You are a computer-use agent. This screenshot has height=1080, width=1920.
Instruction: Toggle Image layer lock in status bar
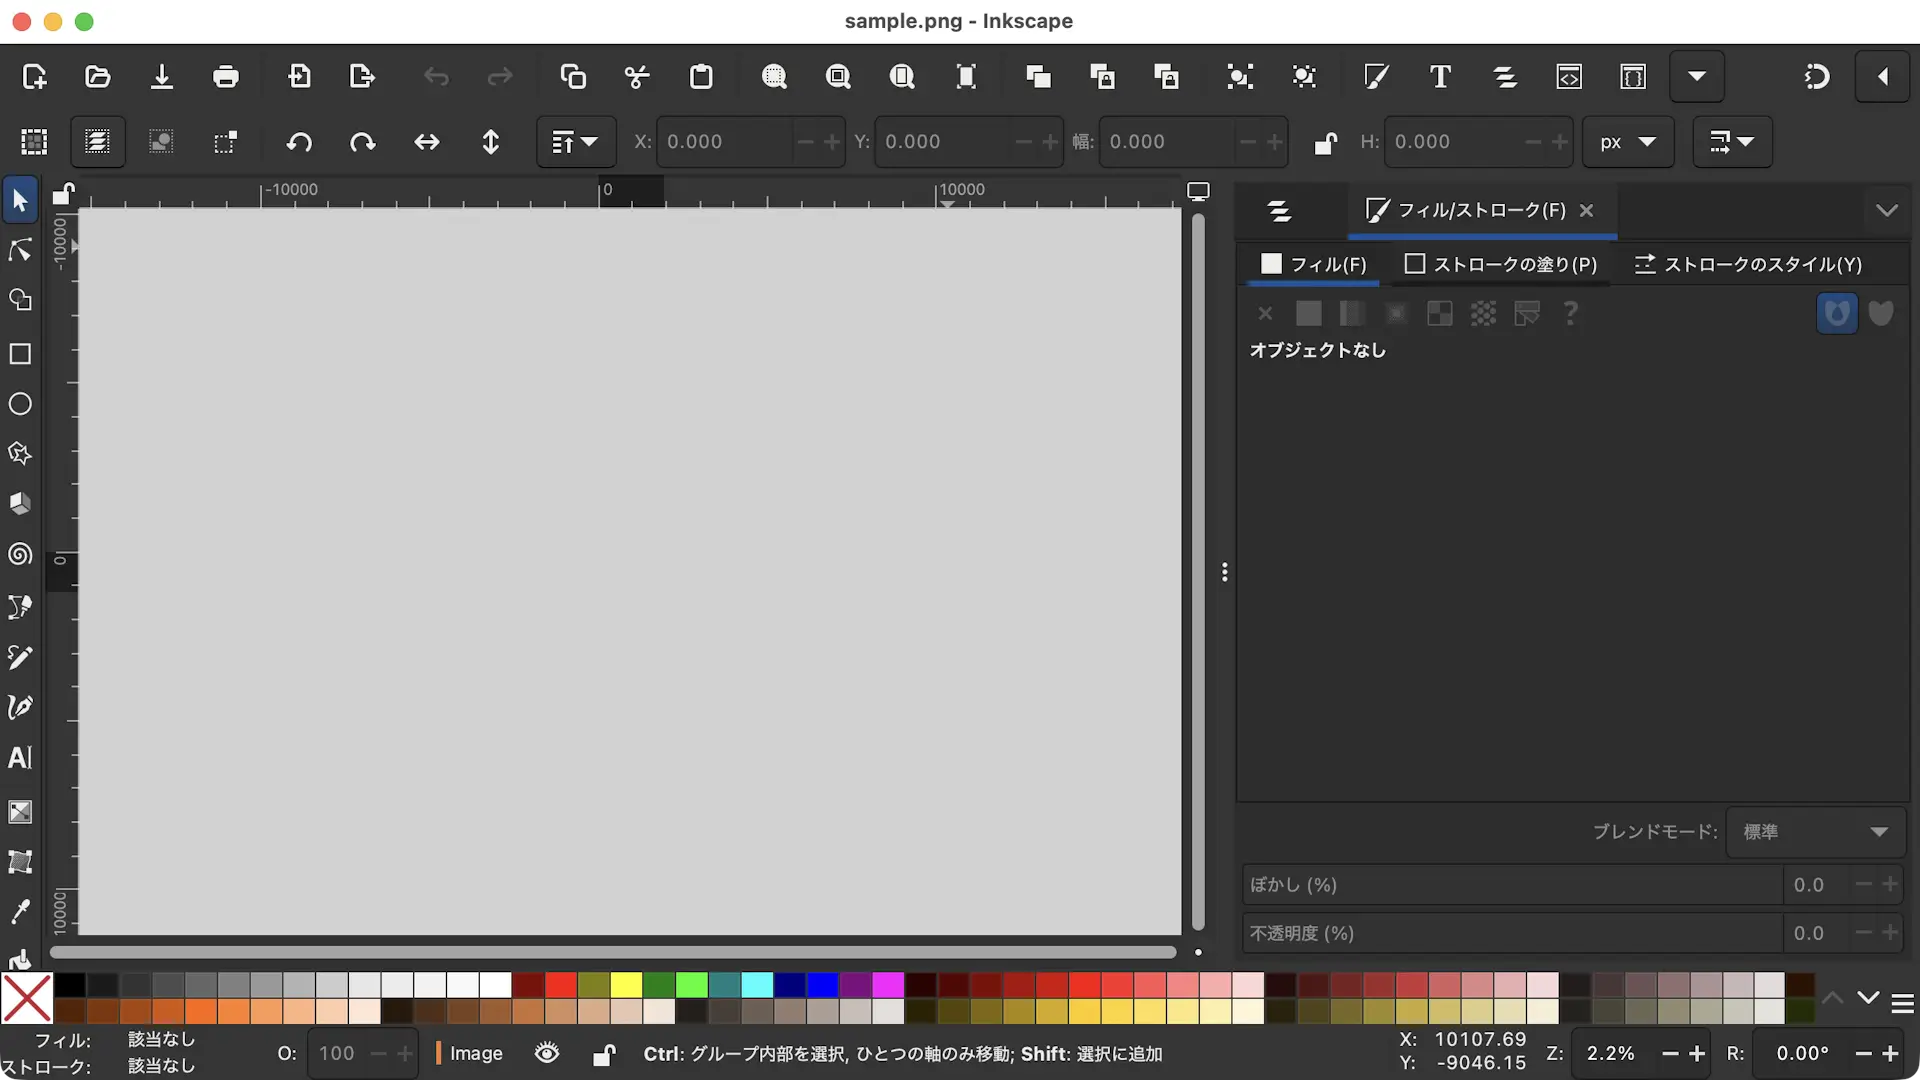[x=603, y=1054]
